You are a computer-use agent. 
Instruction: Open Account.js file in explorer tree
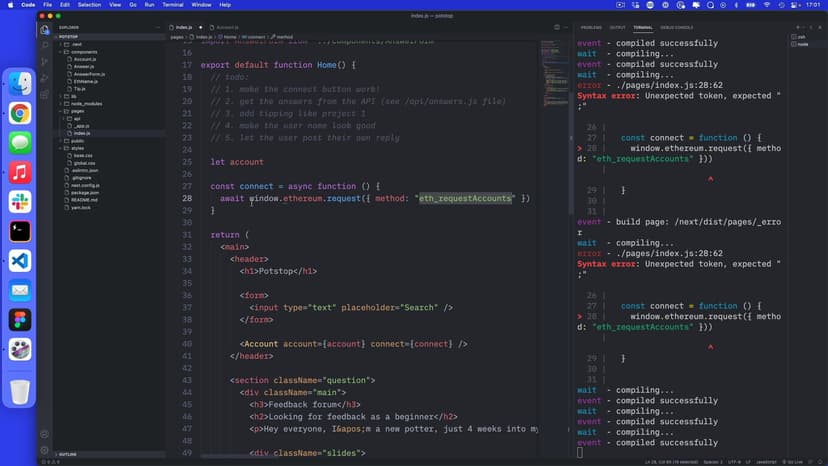point(84,59)
